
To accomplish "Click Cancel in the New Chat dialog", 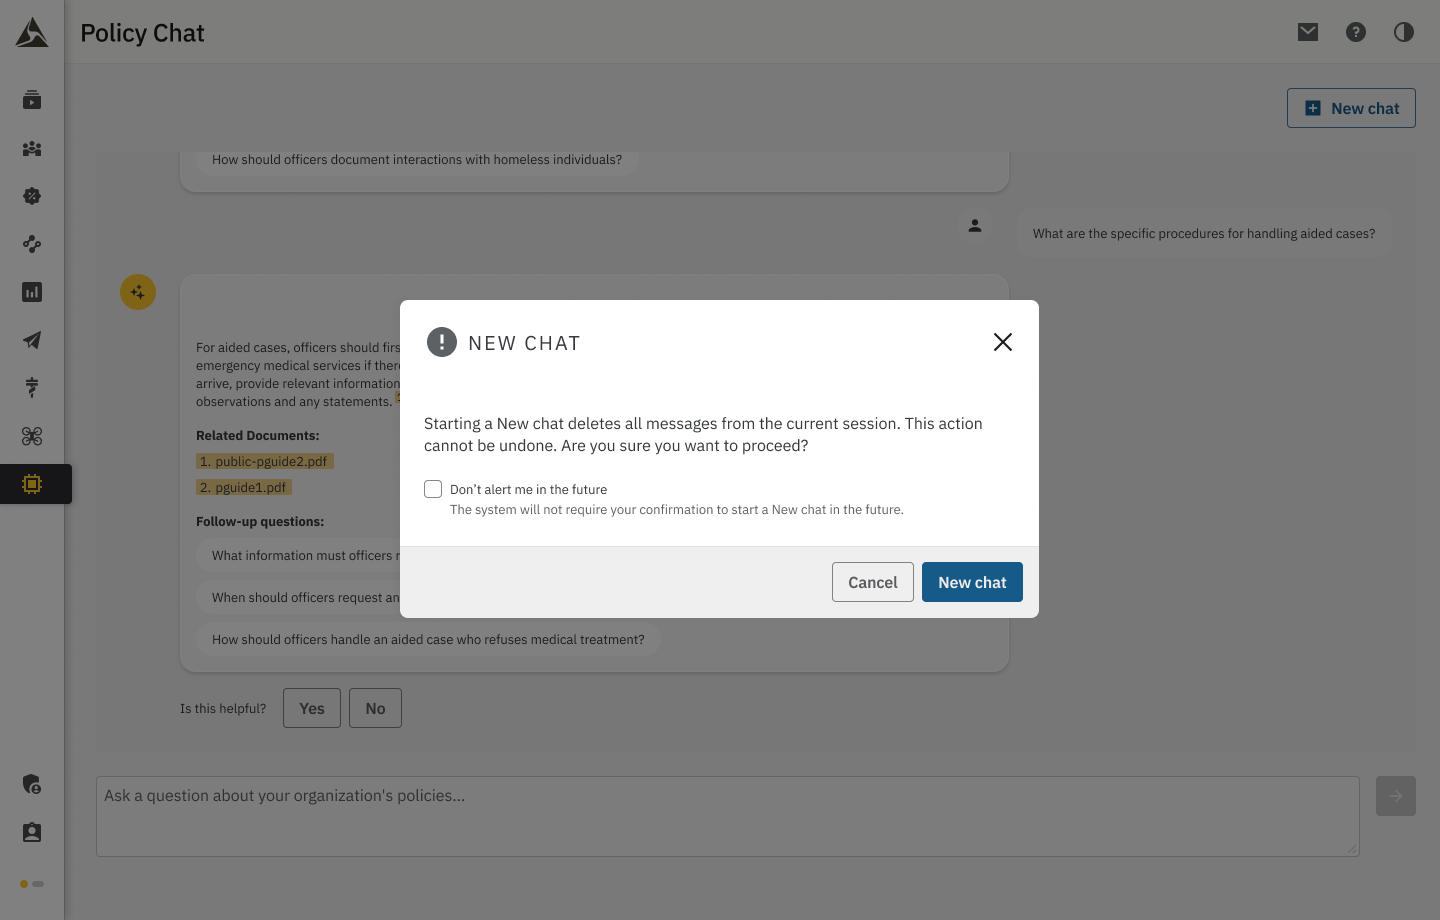I will [872, 582].
